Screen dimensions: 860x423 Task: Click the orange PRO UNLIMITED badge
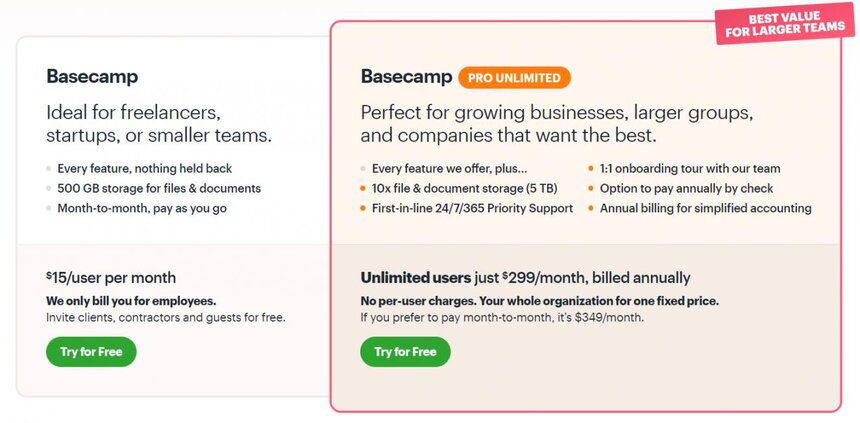pyautogui.click(x=515, y=77)
